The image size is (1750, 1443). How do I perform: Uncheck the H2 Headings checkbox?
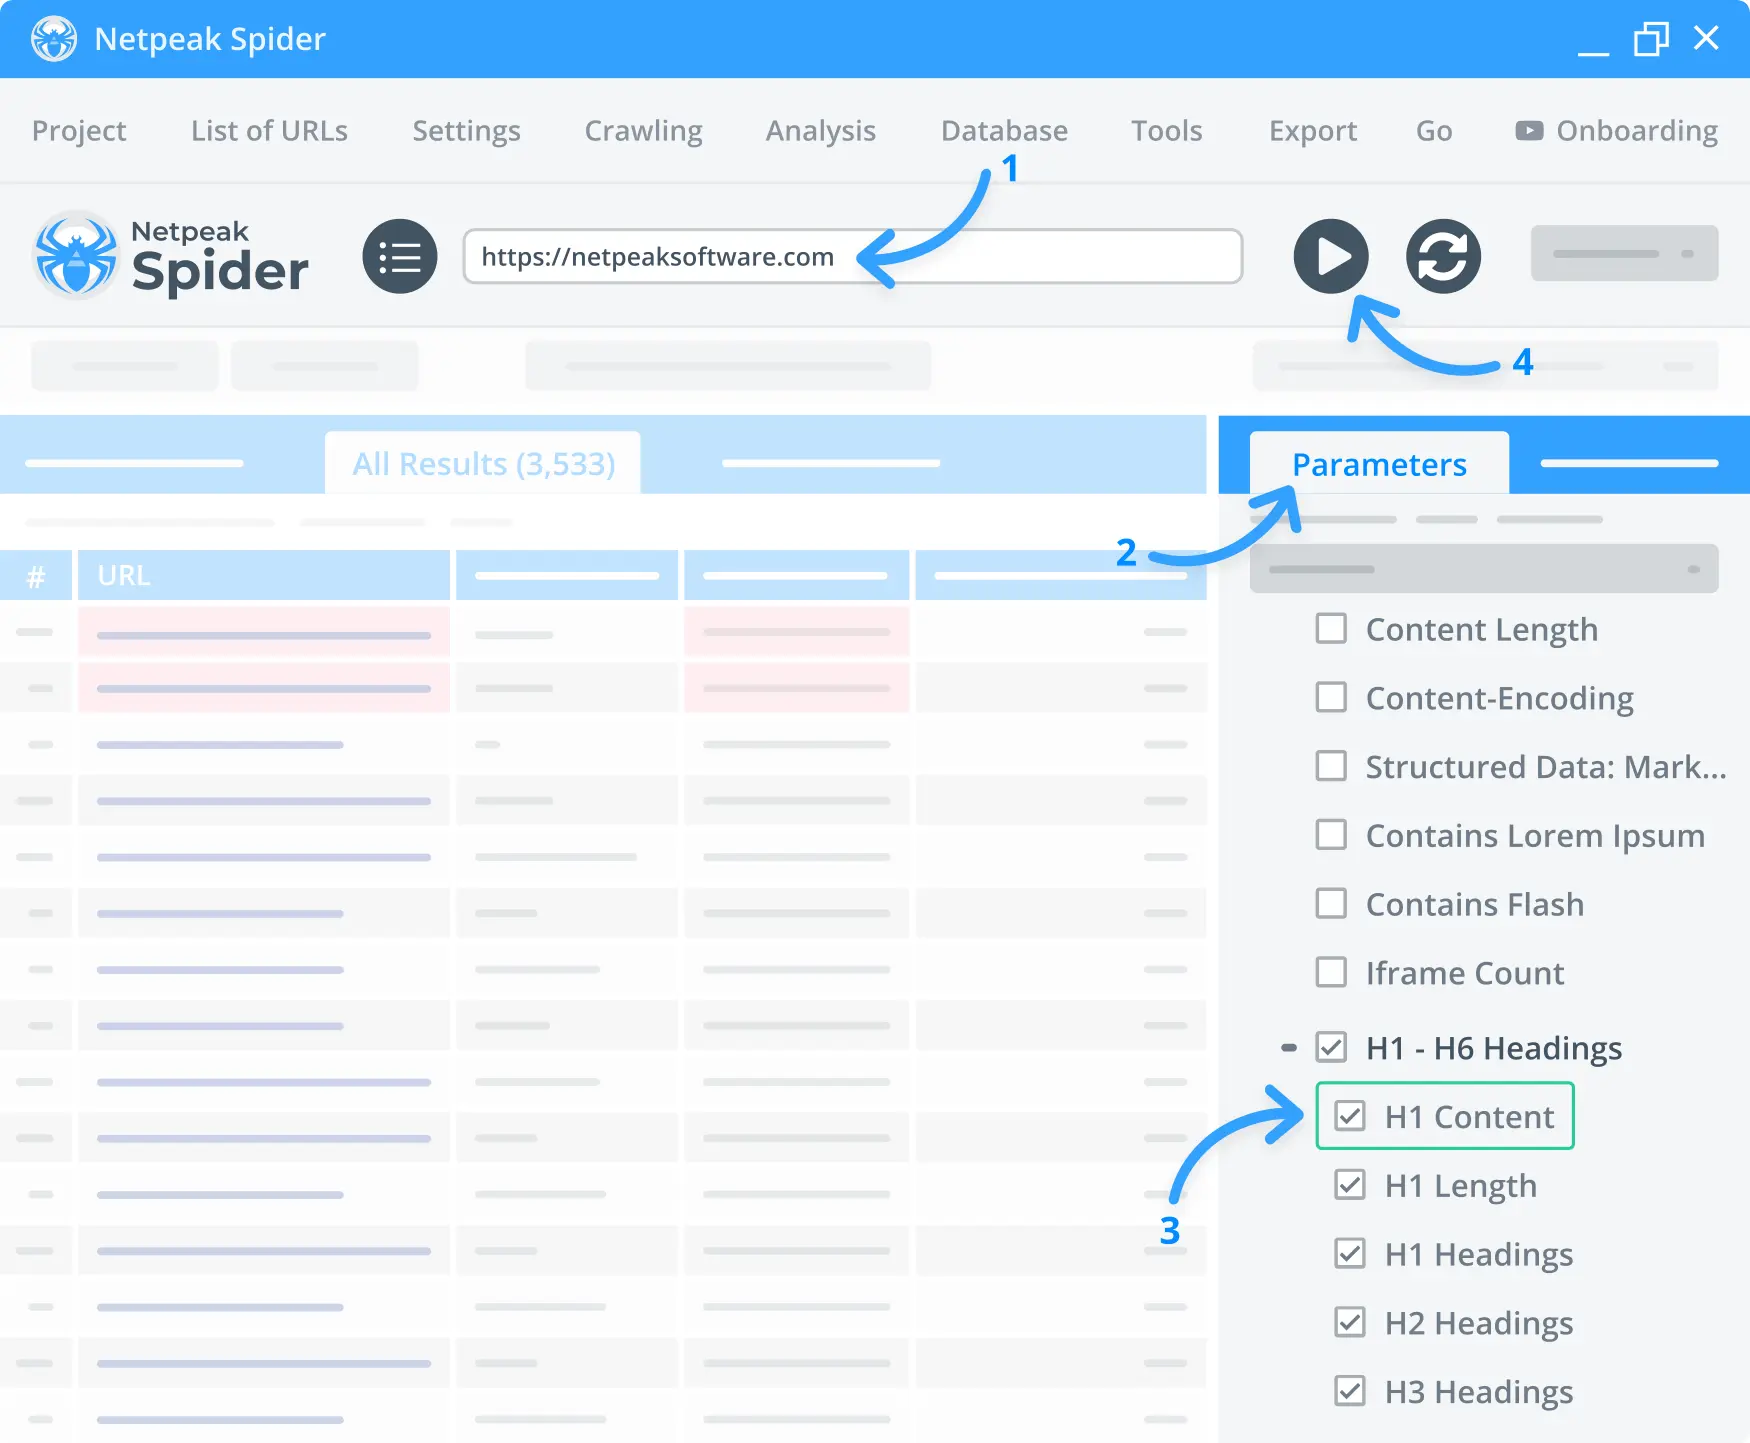coord(1350,1322)
